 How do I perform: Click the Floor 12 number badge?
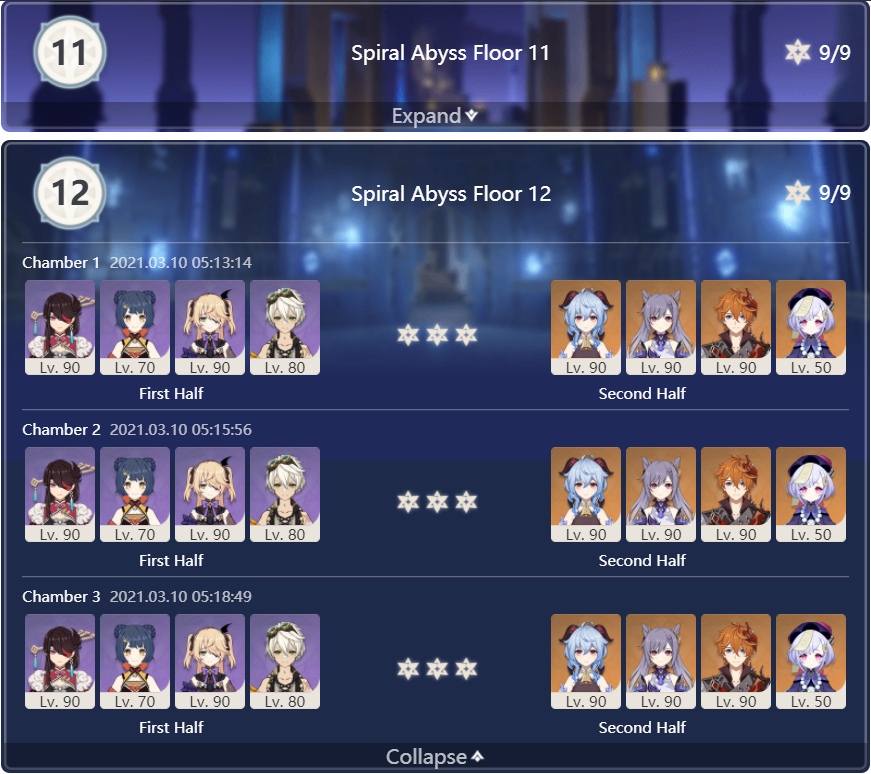coord(69,193)
